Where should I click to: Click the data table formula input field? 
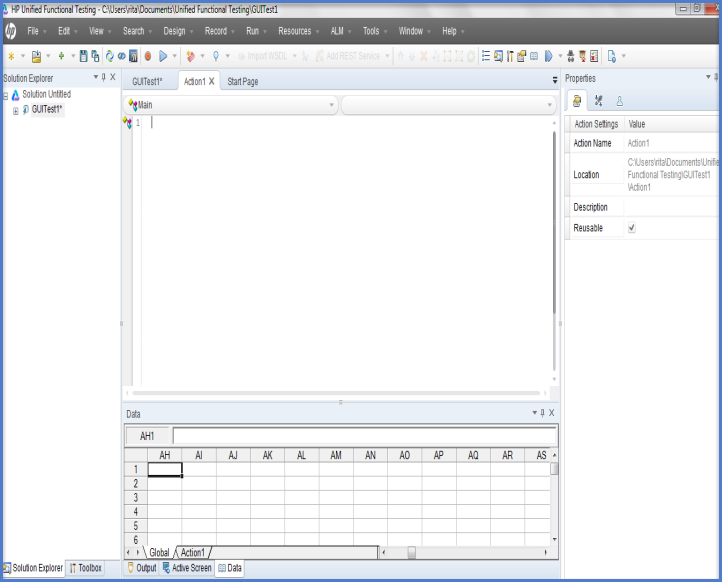(365, 436)
